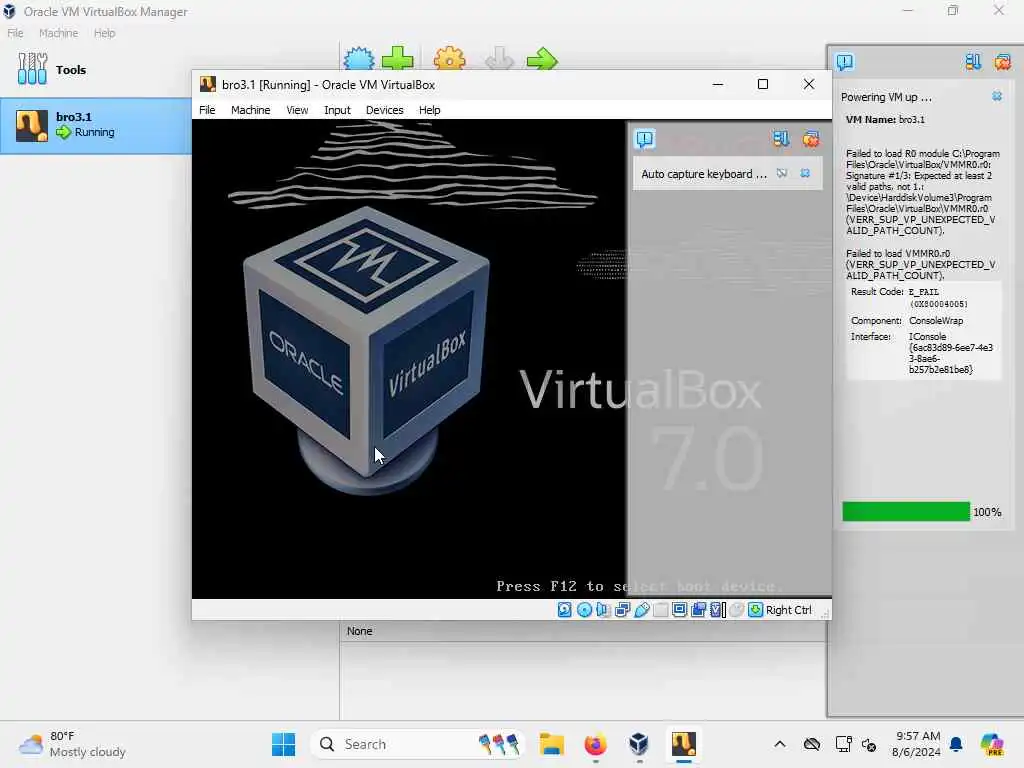1024x768 pixels.
Task: Clear all notifications in Manager panel
Action: [1002, 62]
